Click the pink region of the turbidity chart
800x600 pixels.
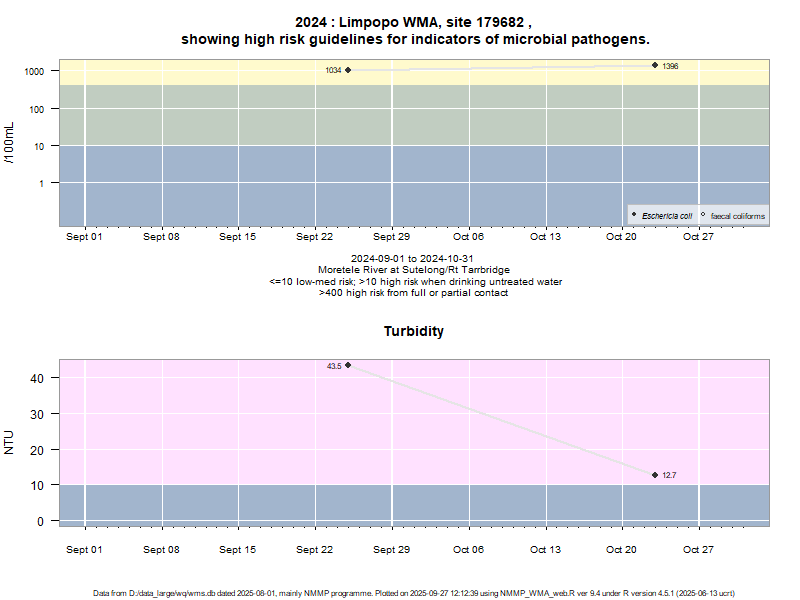200,420
